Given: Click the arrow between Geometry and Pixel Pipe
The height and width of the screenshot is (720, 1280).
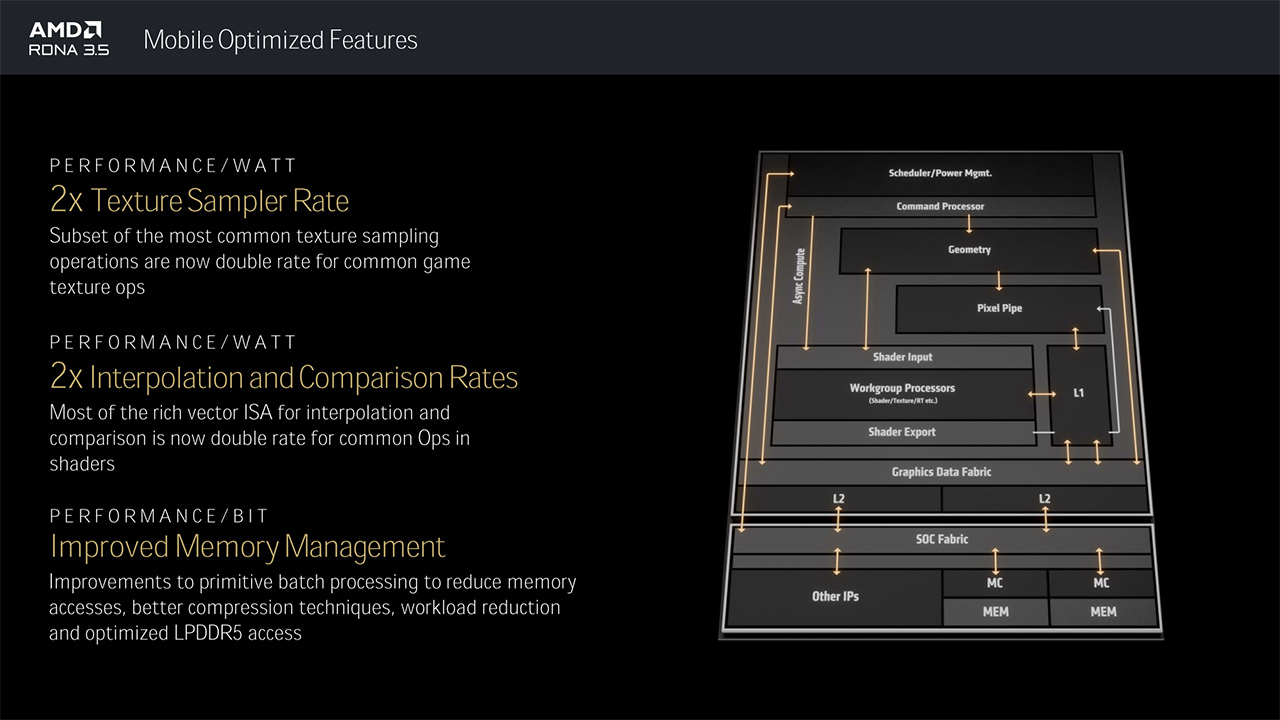Looking at the screenshot, I should 999,279.
